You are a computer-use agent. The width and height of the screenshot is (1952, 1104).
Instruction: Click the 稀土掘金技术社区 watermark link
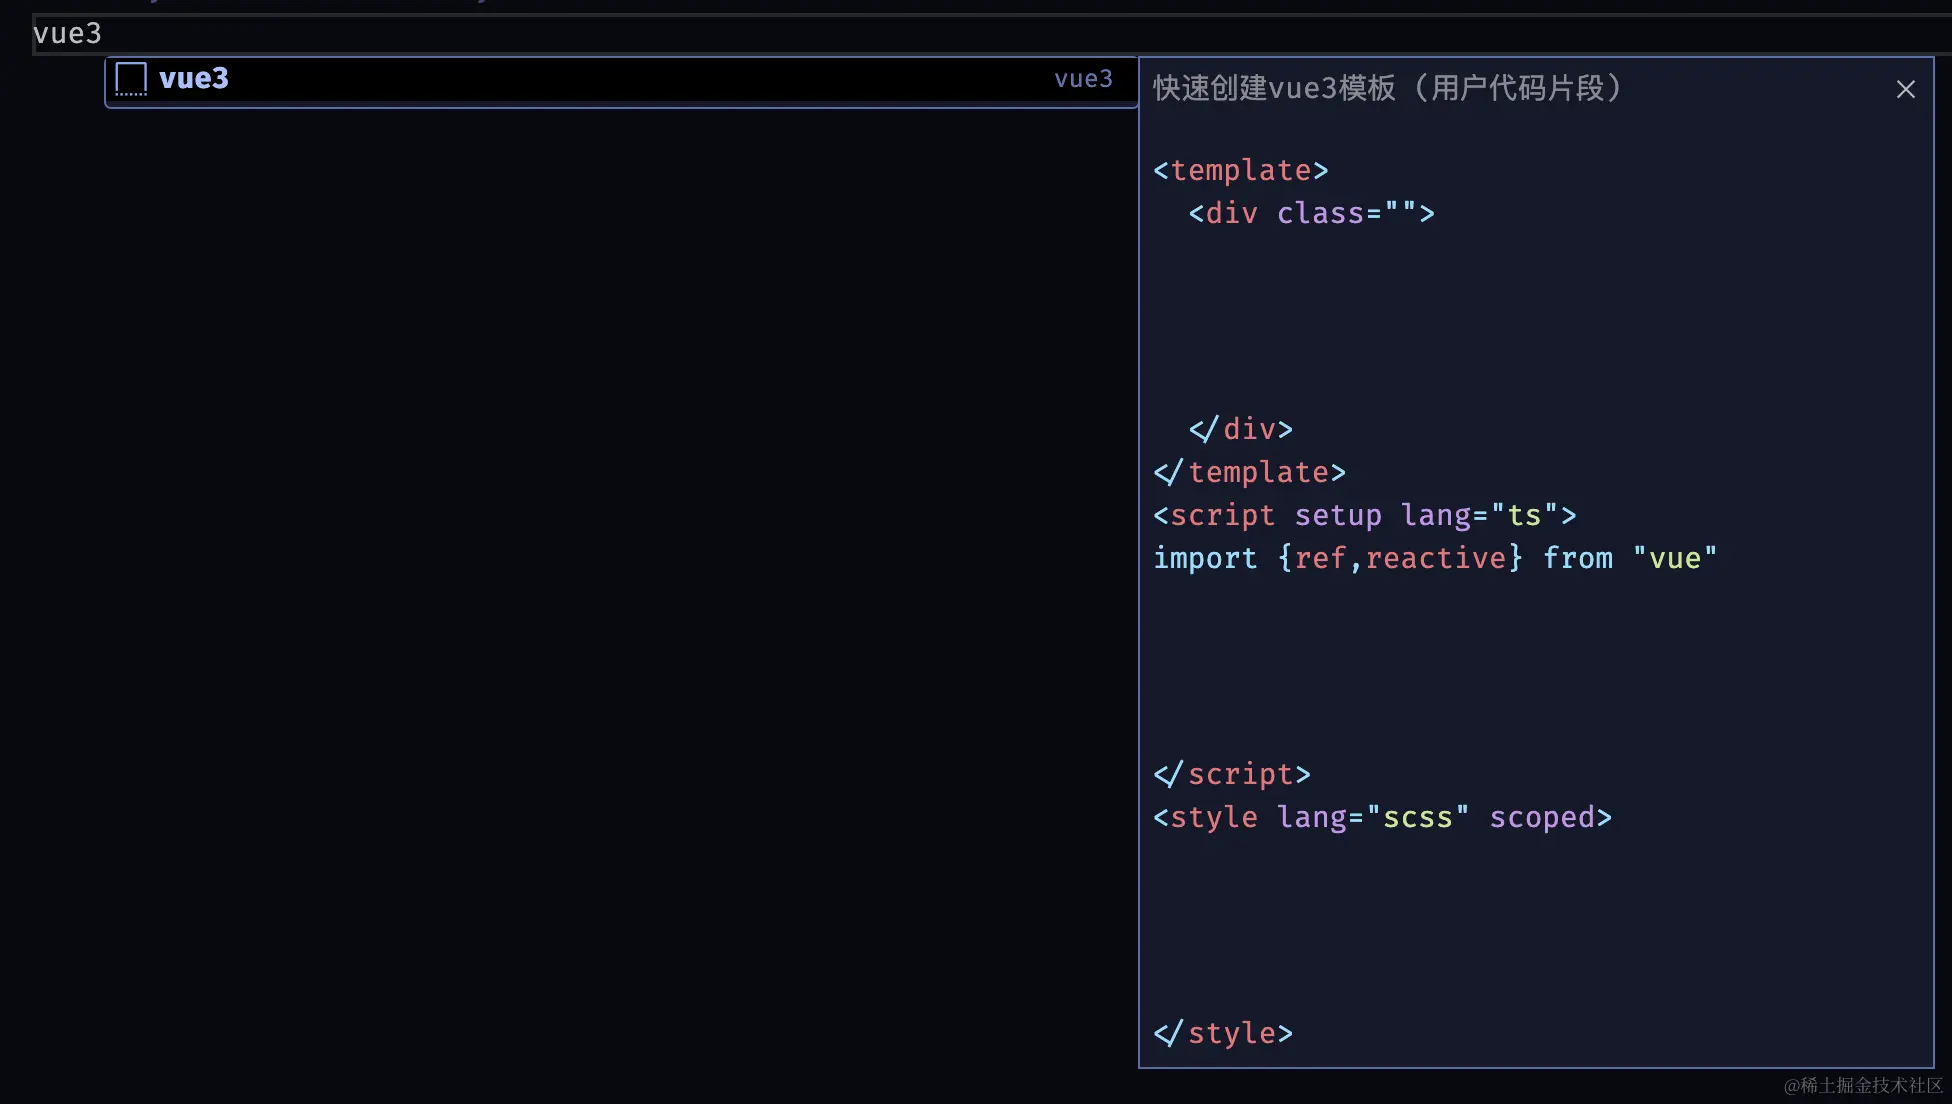1862,1083
